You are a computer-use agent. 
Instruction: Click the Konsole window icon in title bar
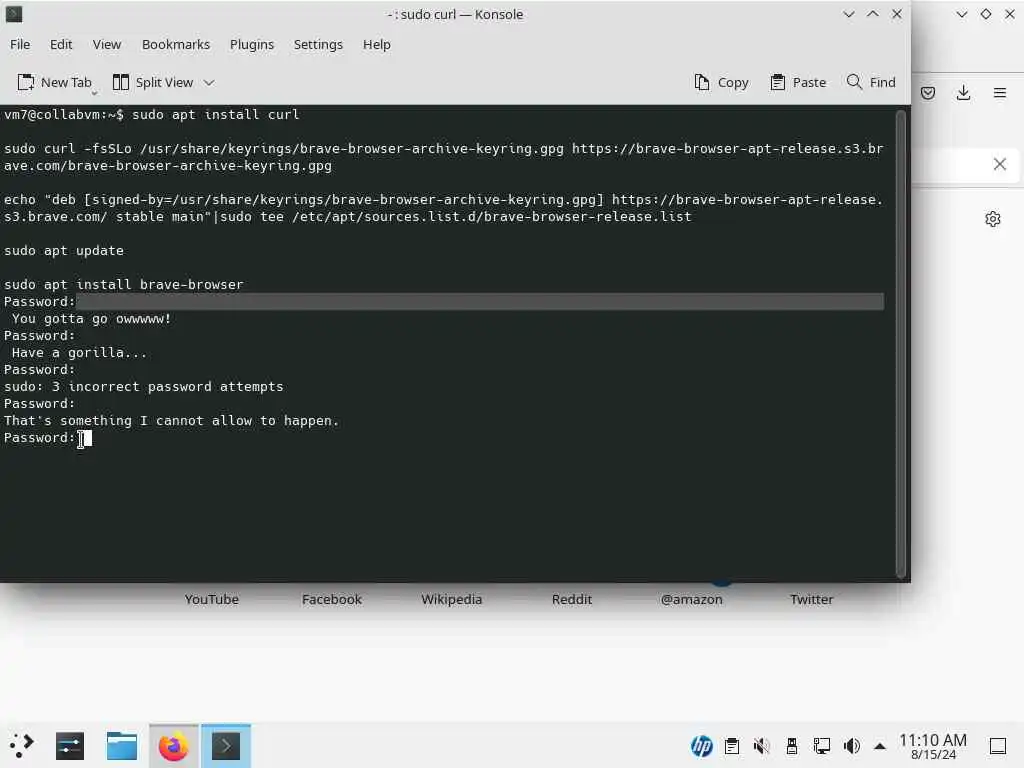coord(14,14)
